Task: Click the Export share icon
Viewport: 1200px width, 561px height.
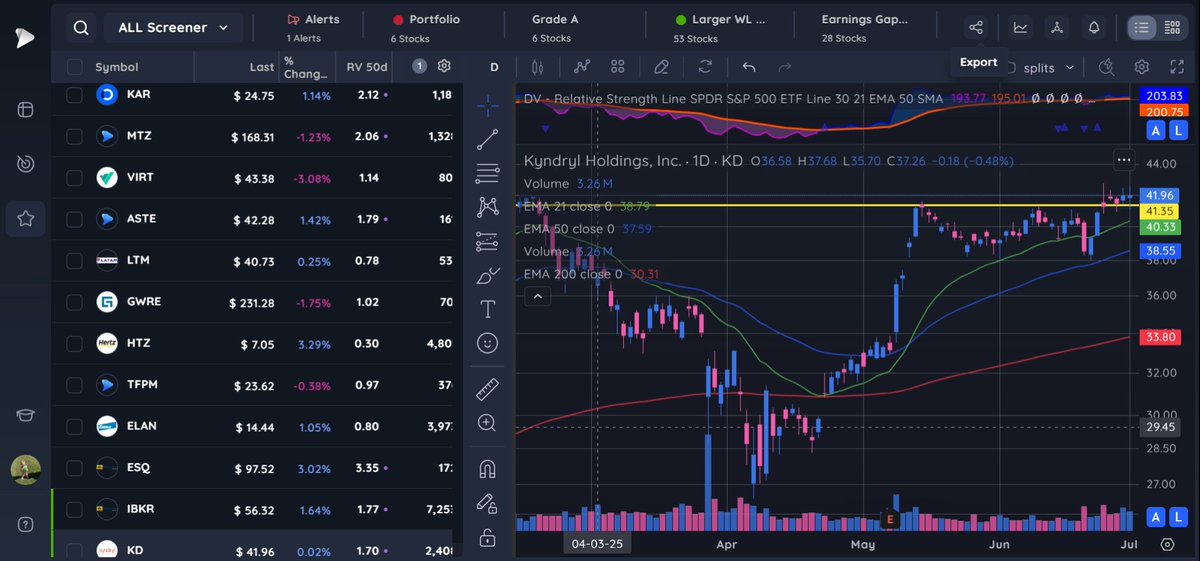Action: [977, 28]
